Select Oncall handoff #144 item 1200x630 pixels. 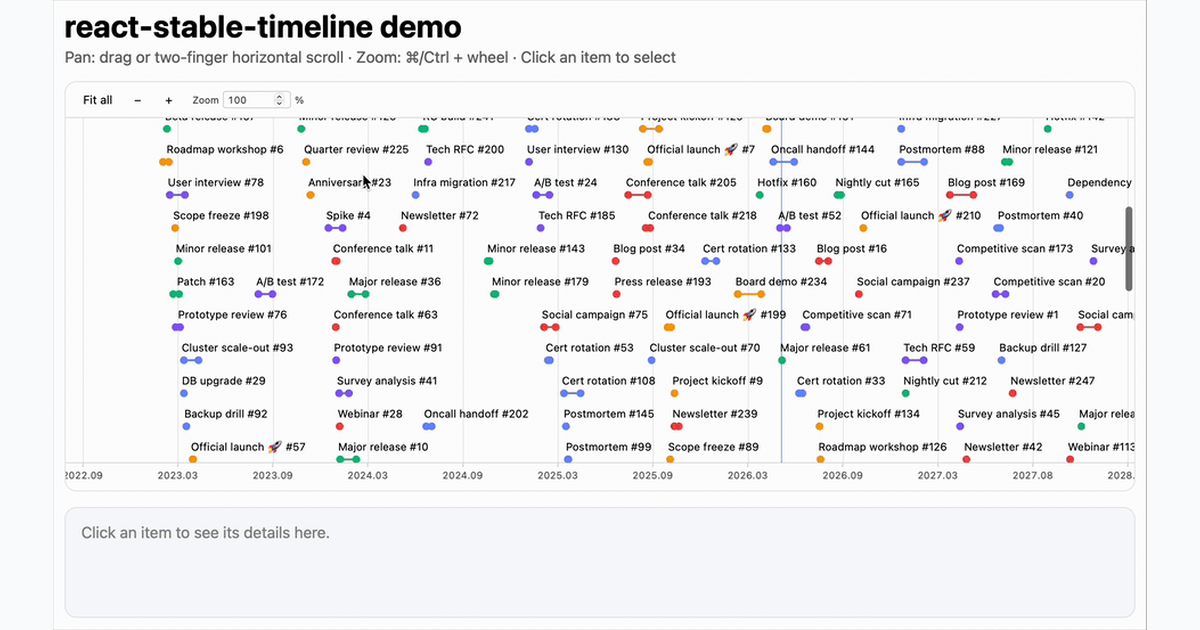pos(823,149)
